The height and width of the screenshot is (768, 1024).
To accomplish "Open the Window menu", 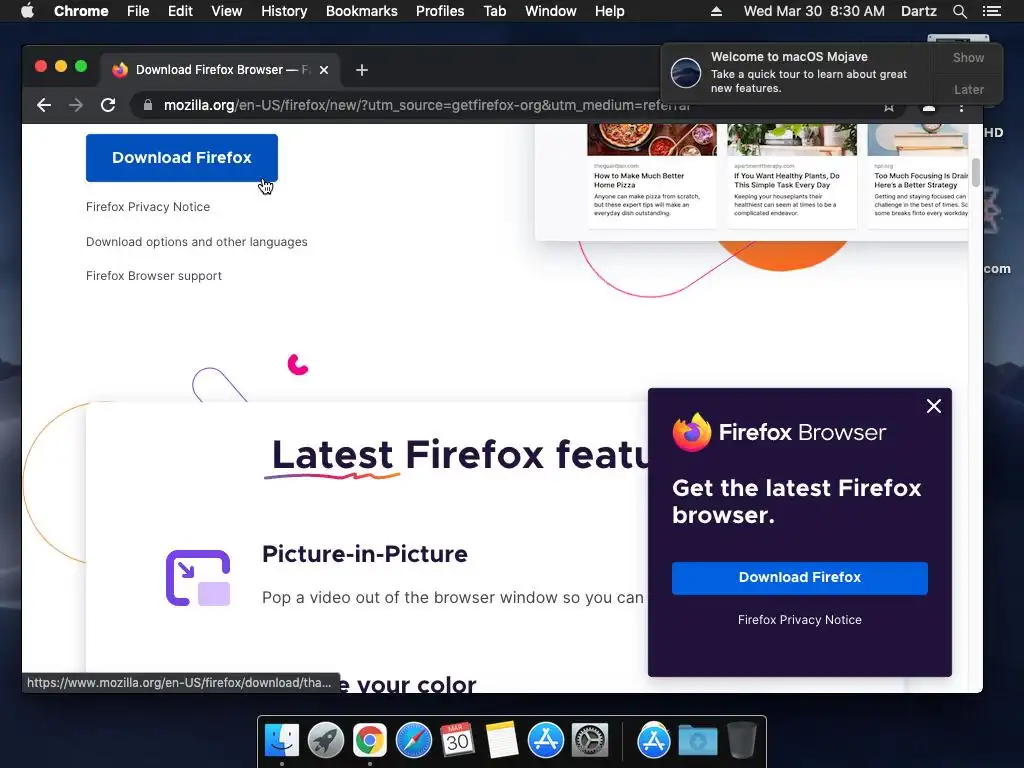I will pos(551,11).
